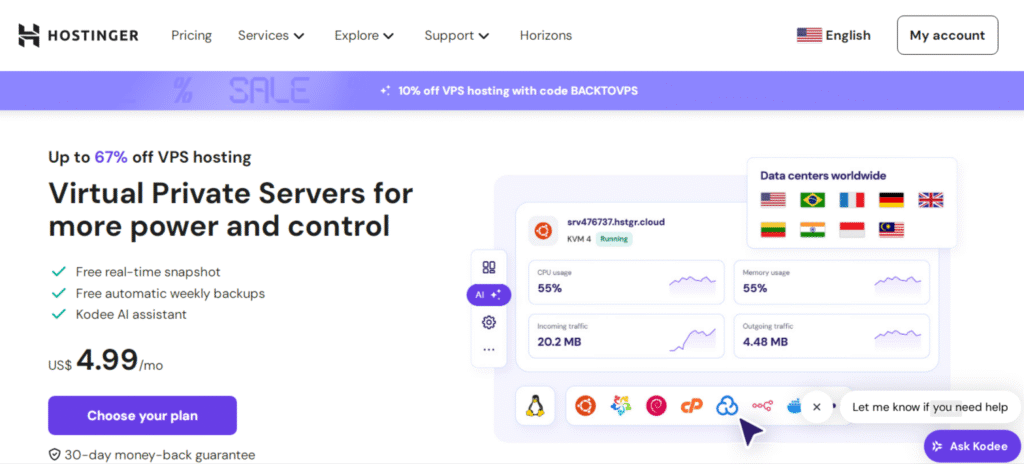This screenshot has width=1024, height=464.
Task: Open My account
Action: [x=947, y=35]
